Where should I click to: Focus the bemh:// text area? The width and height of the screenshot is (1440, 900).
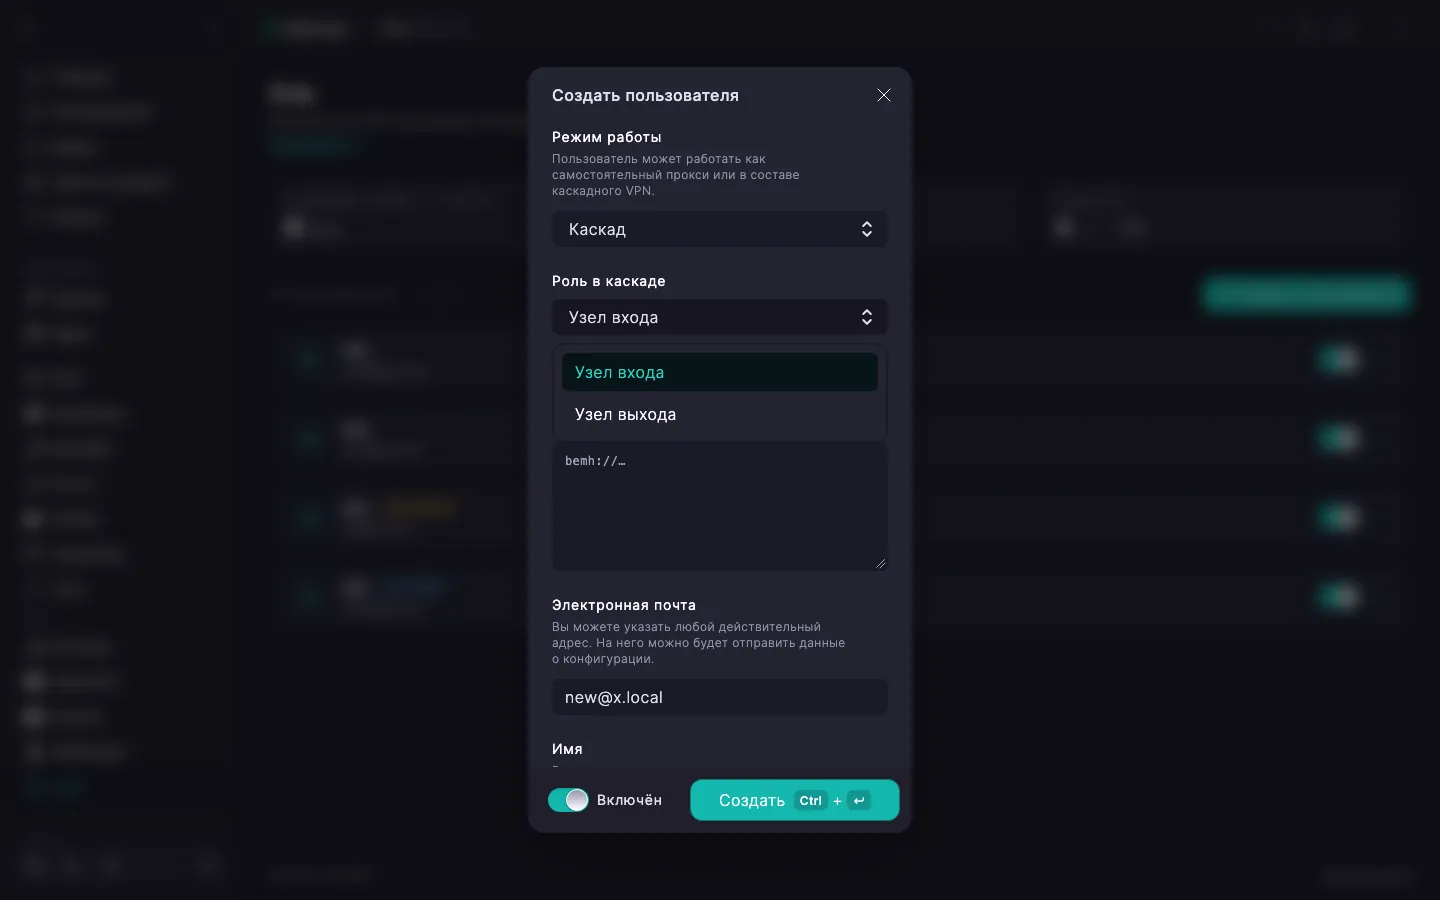(x=720, y=507)
